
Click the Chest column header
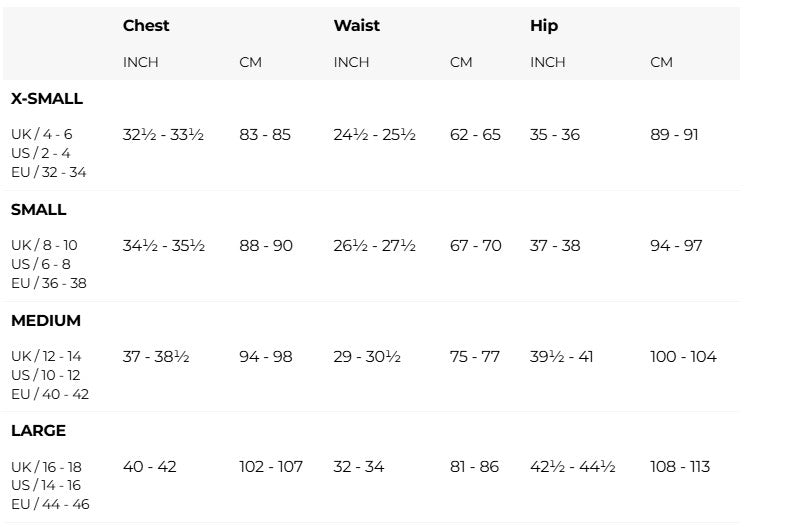146,26
